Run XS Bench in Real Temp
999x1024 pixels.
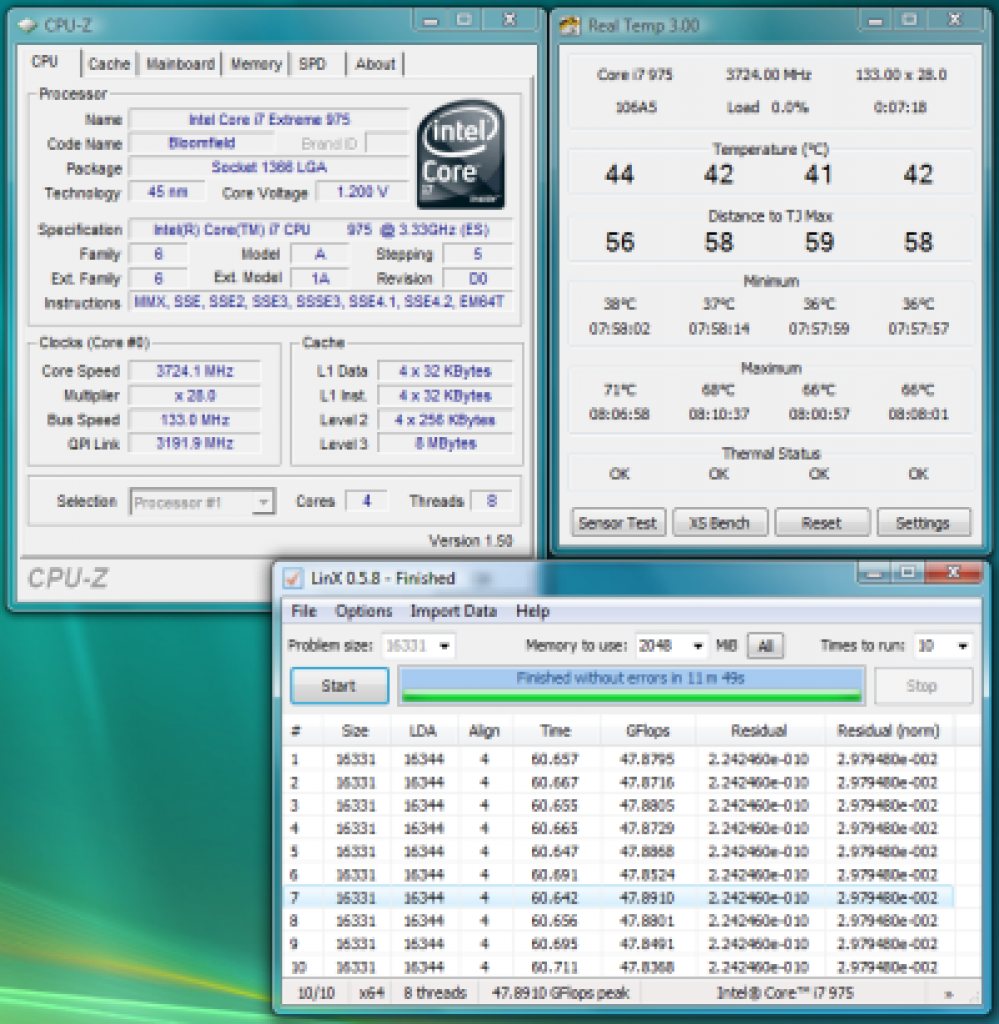click(x=720, y=523)
